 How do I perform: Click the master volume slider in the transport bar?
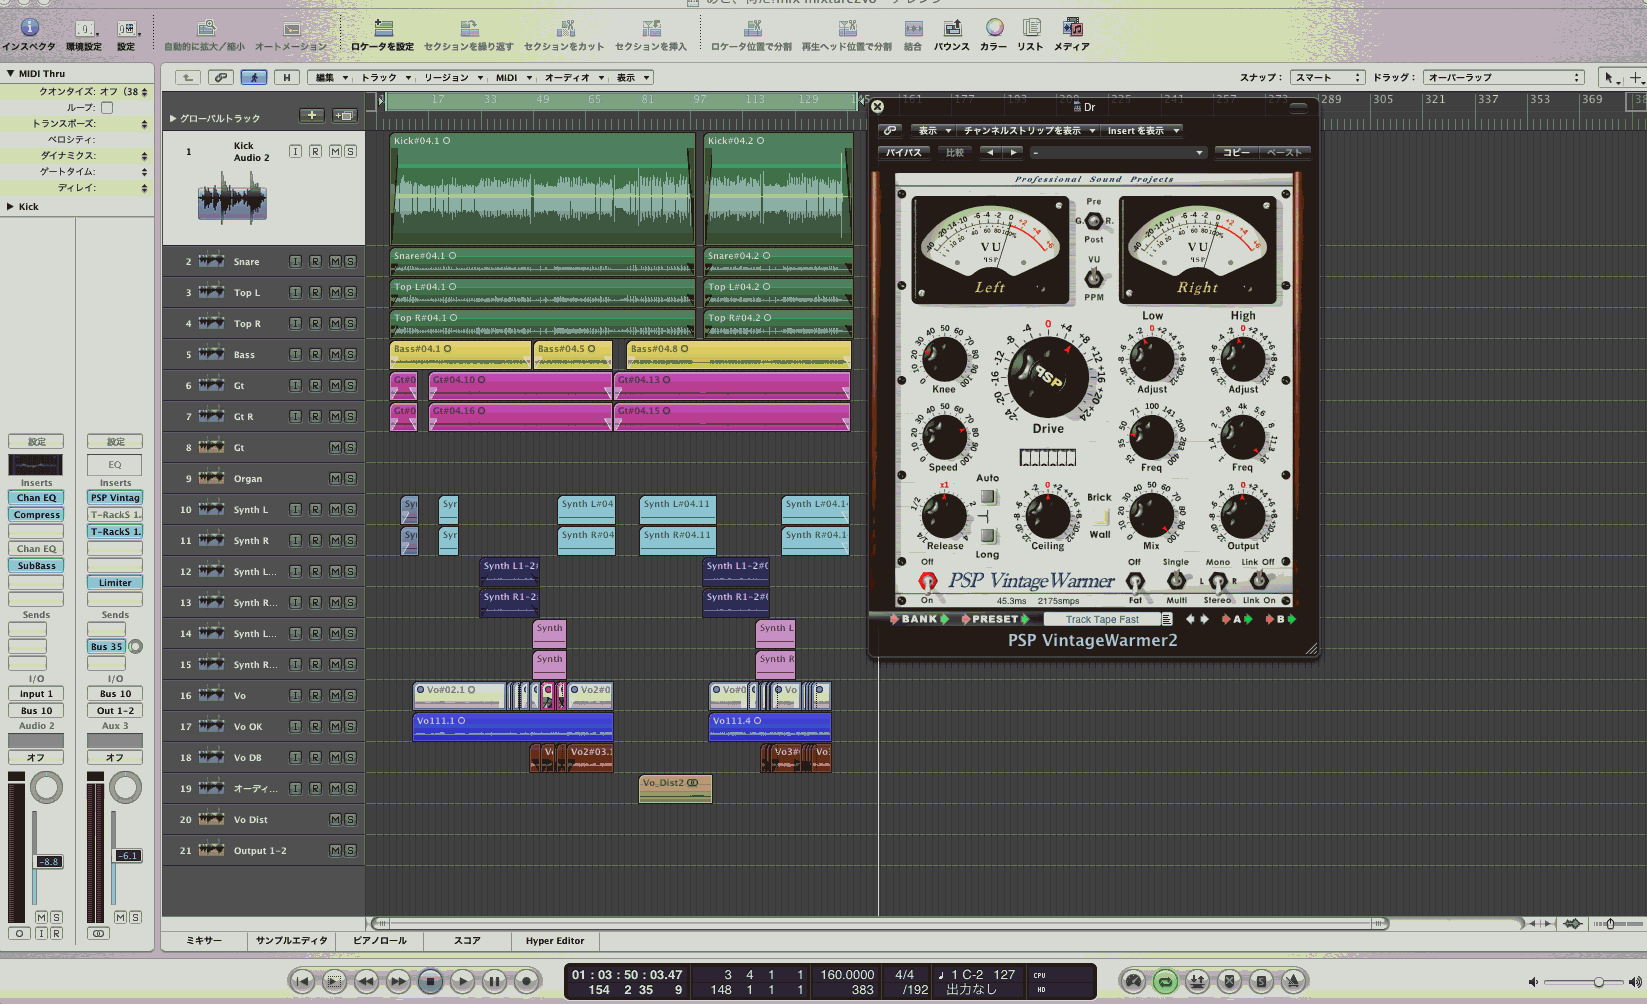pos(1586,982)
